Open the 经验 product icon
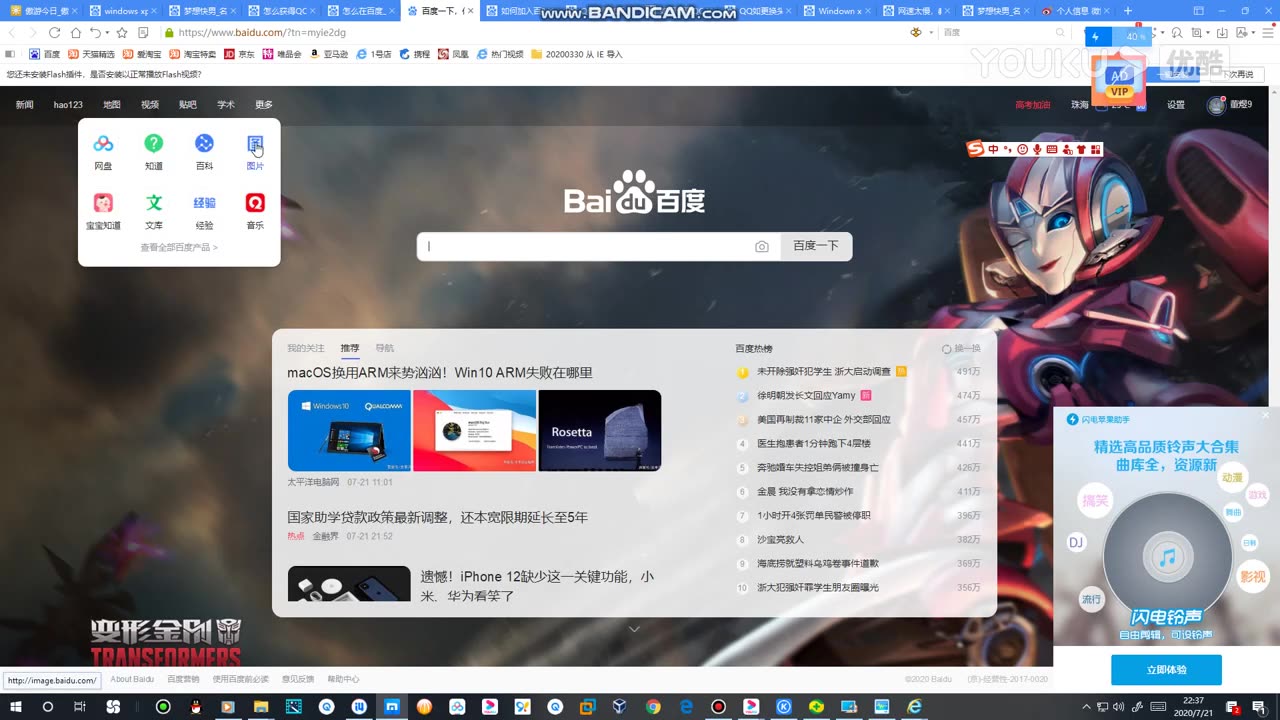This screenshot has height=720, width=1280. tap(204, 203)
